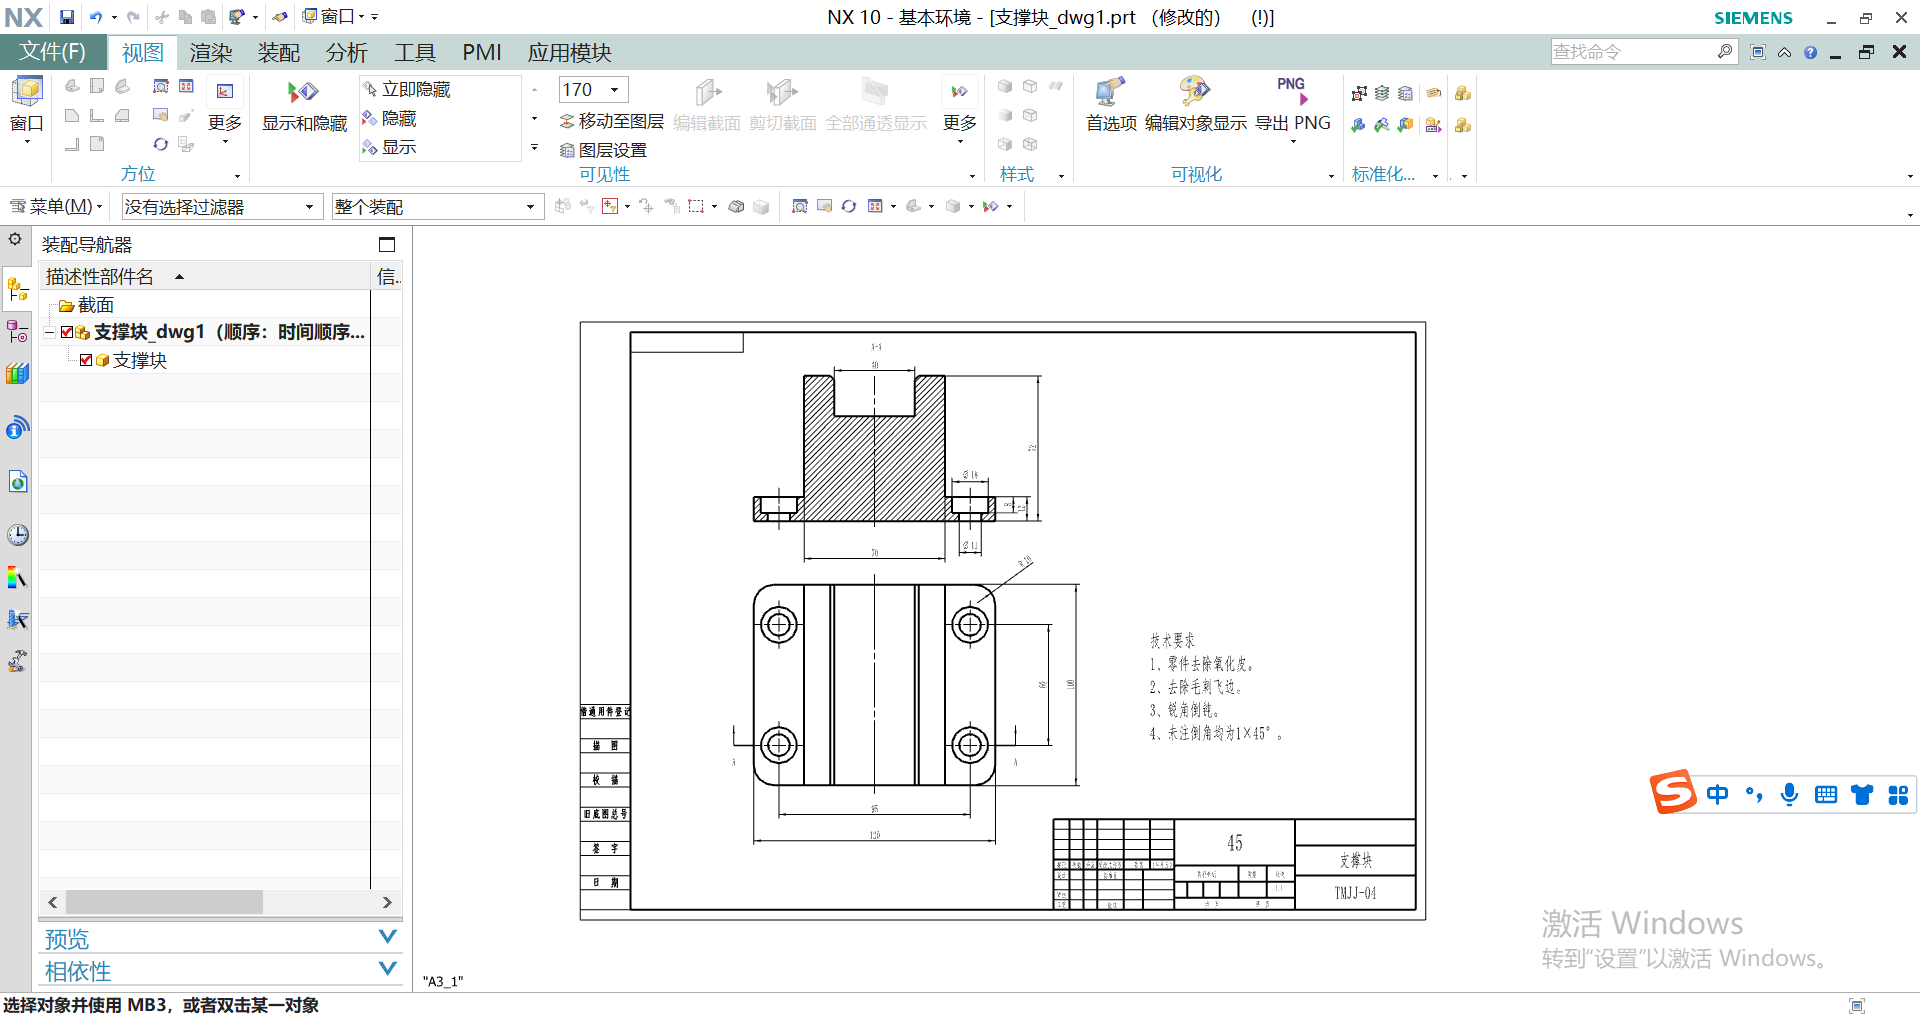Collapse the 支撑块_dwg1 tree node

click(x=49, y=332)
